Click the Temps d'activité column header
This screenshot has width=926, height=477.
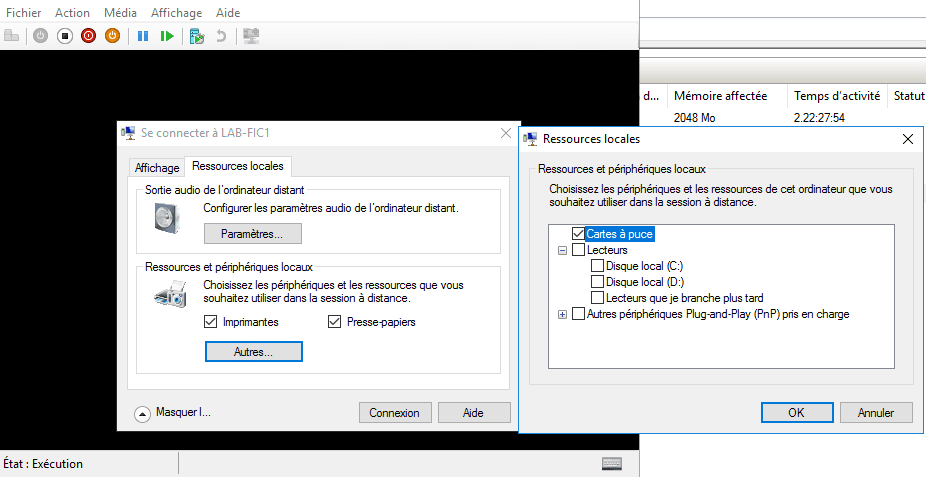pos(837,96)
